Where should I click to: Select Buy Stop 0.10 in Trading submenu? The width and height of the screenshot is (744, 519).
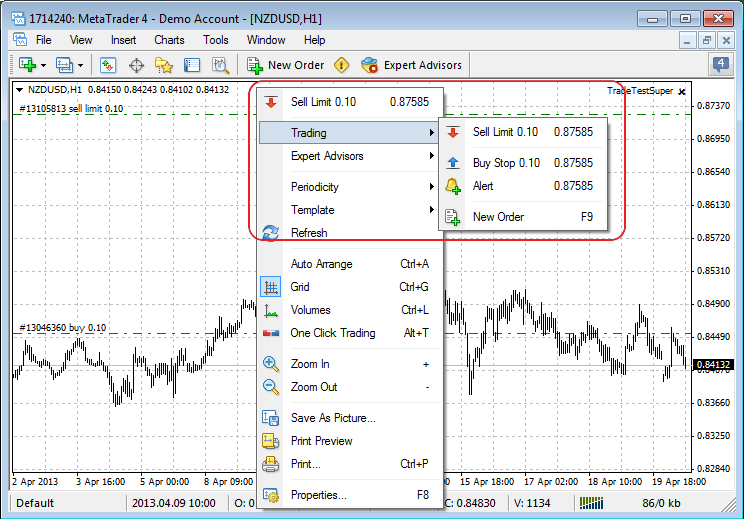click(x=523, y=163)
